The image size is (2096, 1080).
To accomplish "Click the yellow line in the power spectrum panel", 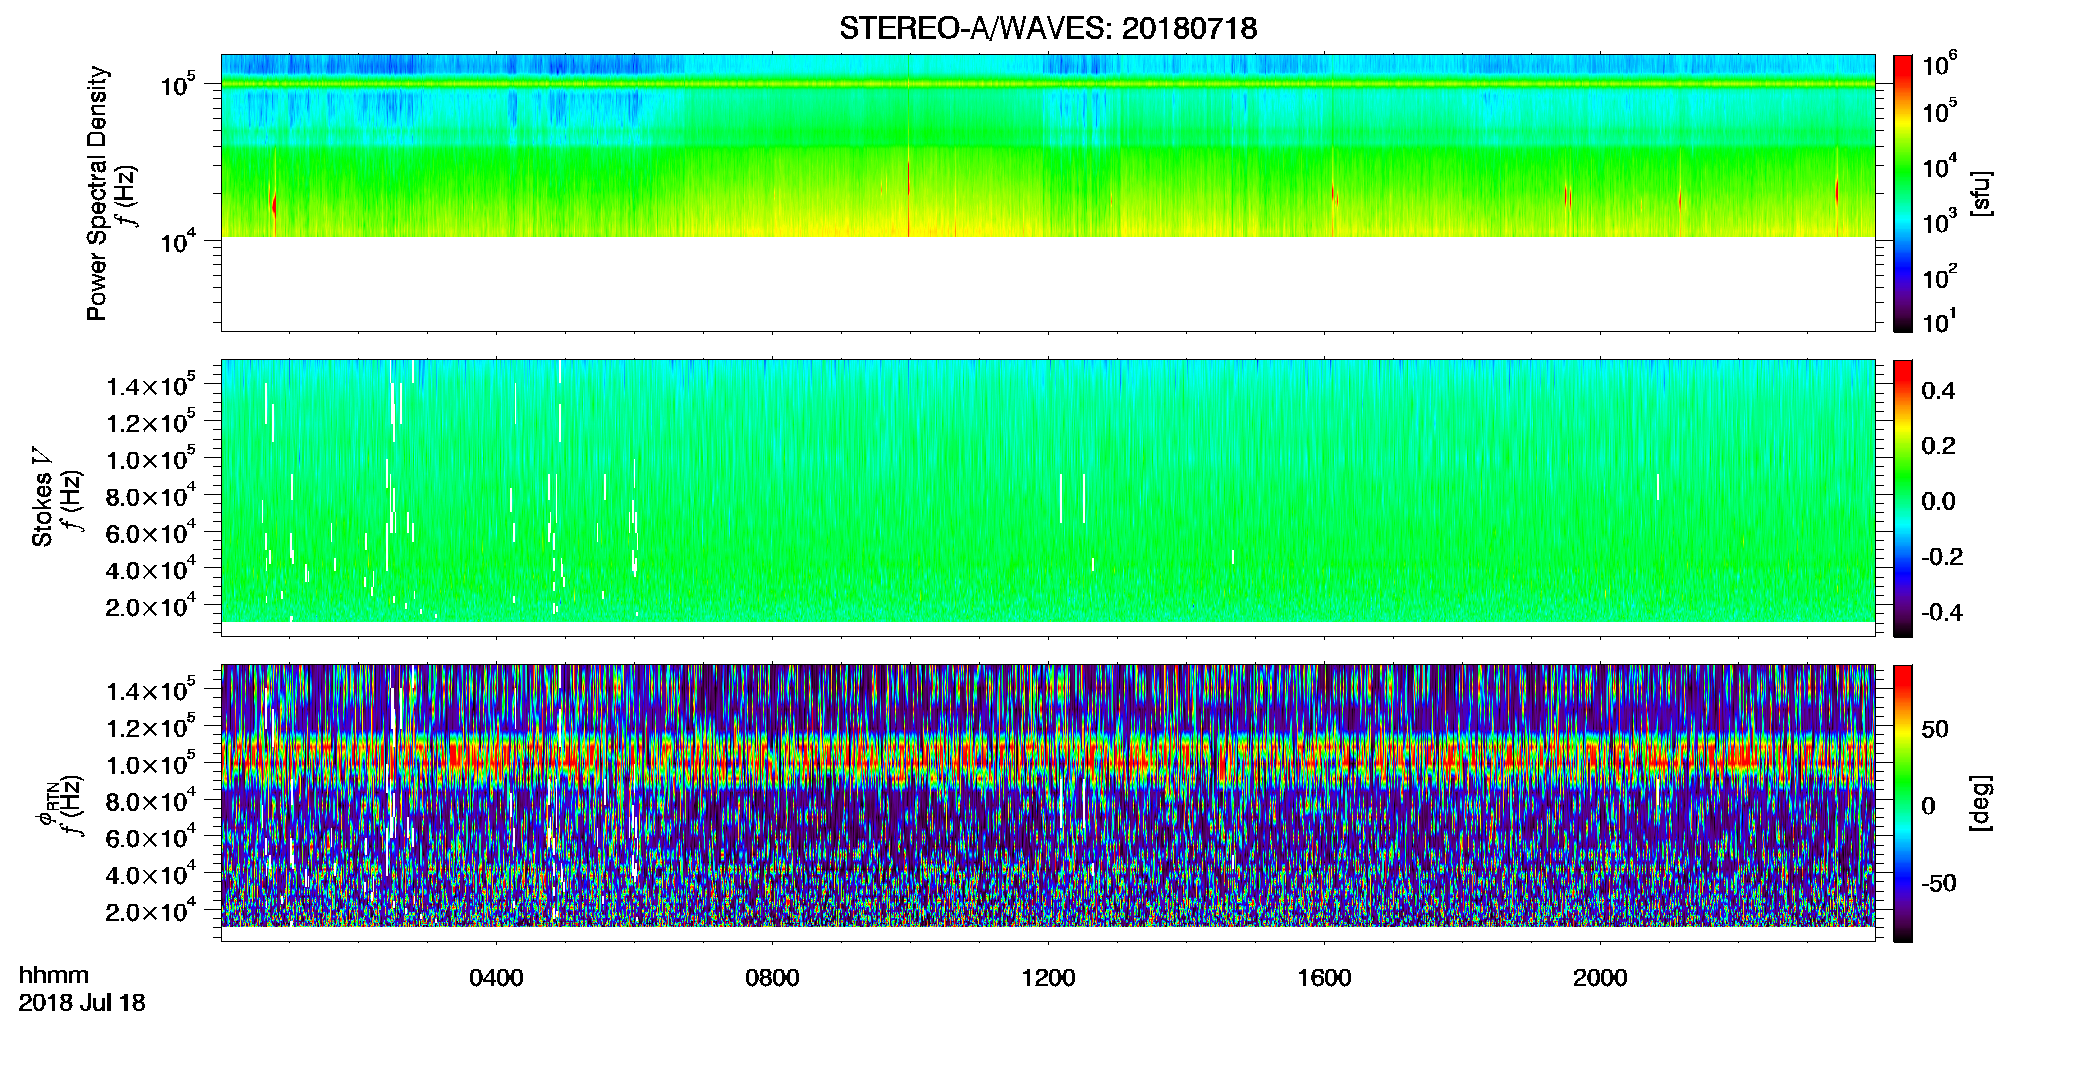I will tap(1047, 84).
